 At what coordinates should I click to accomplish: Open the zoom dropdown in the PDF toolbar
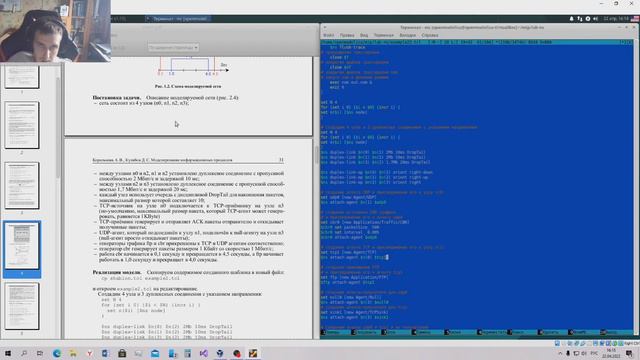pos(173,47)
